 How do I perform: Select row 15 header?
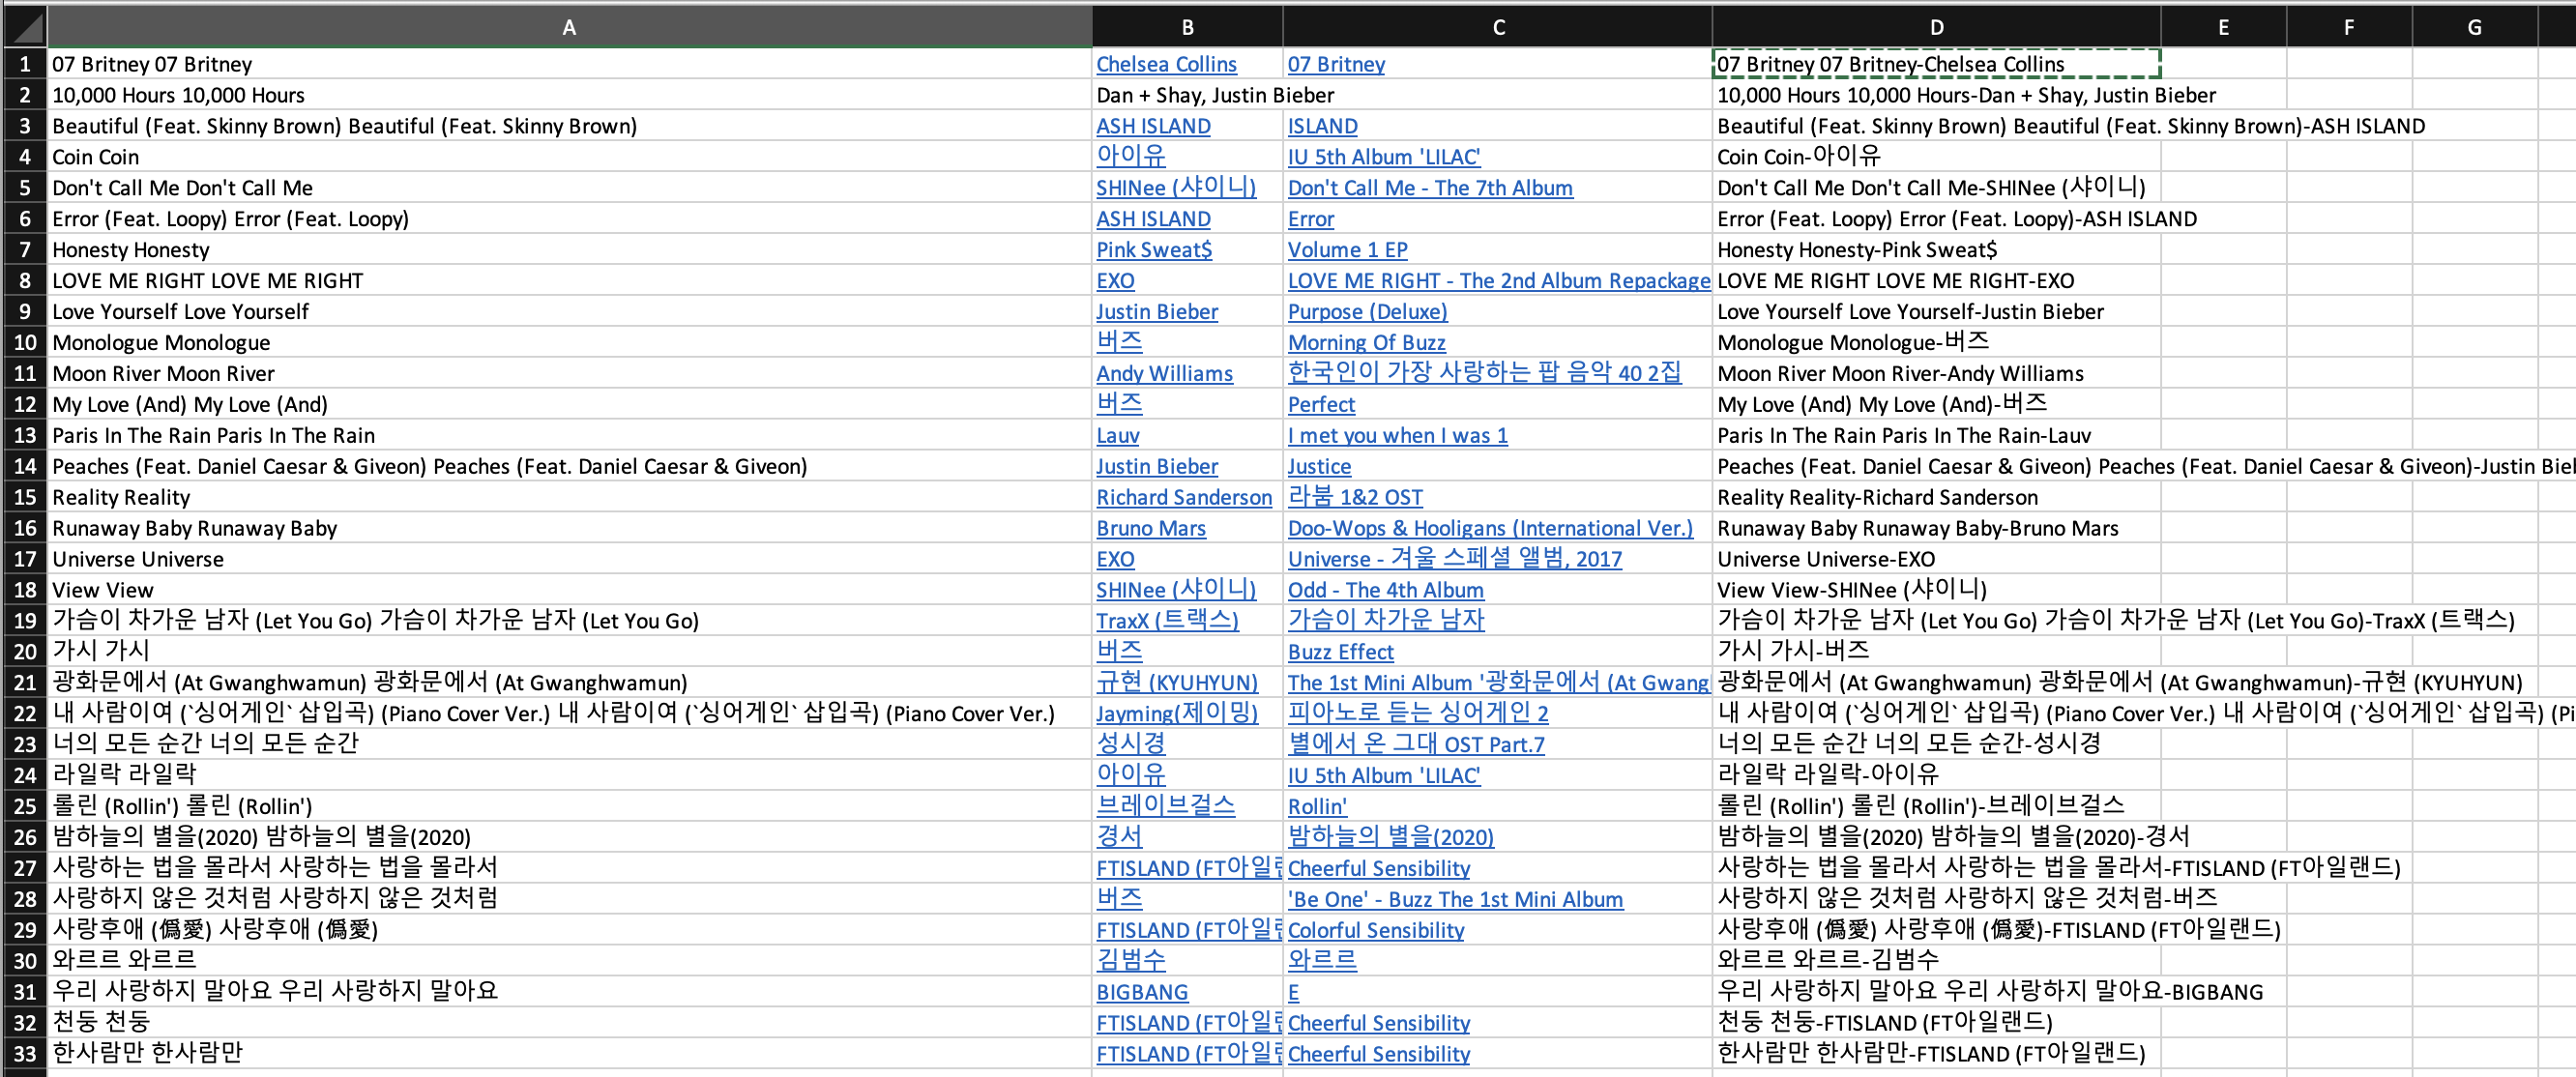click(x=24, y=497)
